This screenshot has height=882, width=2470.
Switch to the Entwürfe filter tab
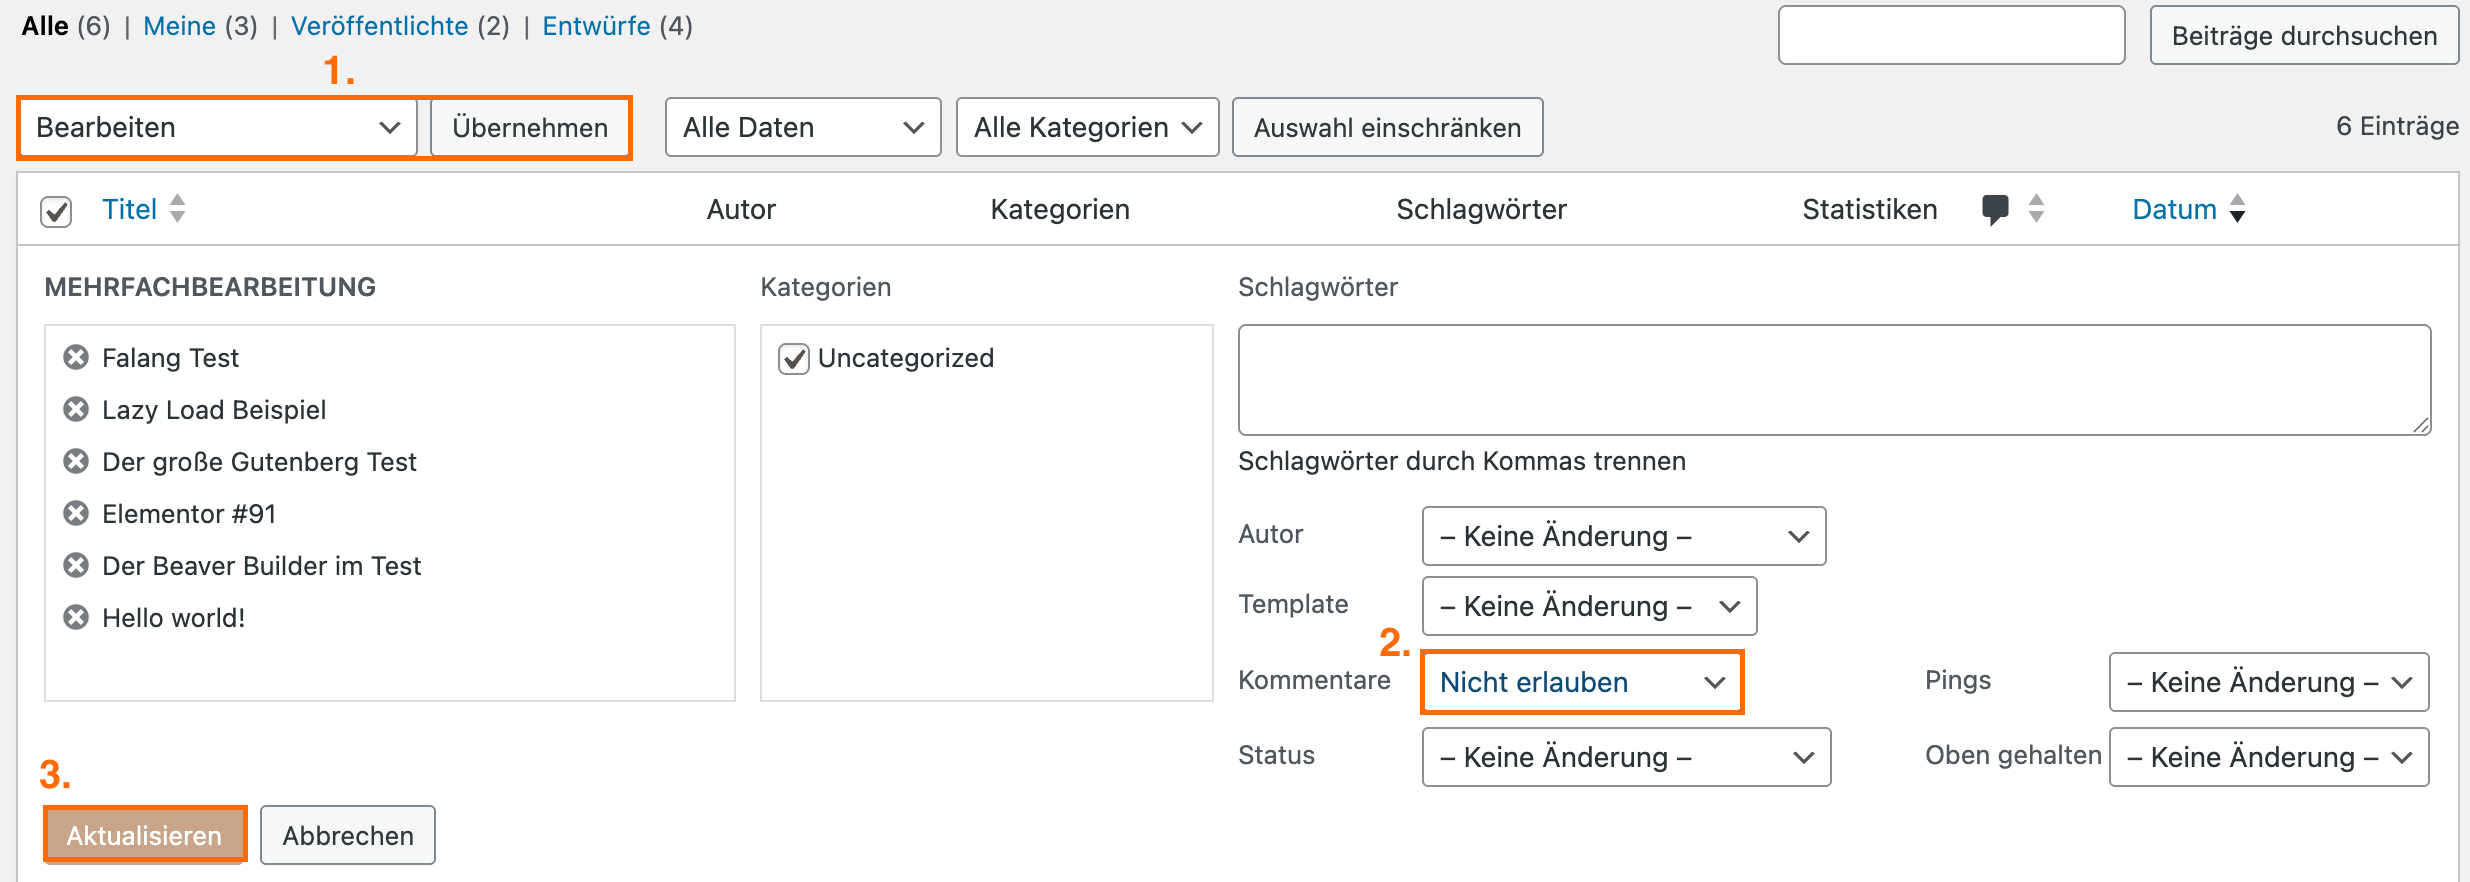[x=596, y=26]
